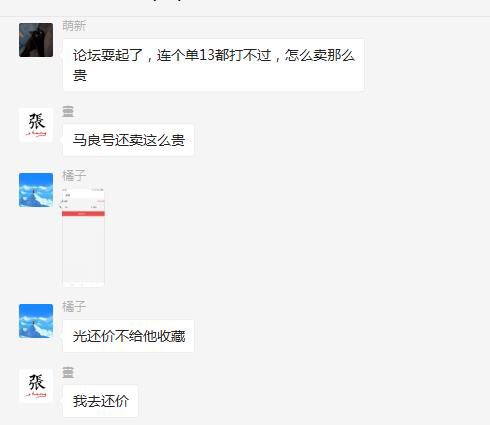Select the message 光还价不给他收藏
Screen dimensions: 490x425
(x=128, y=336)
